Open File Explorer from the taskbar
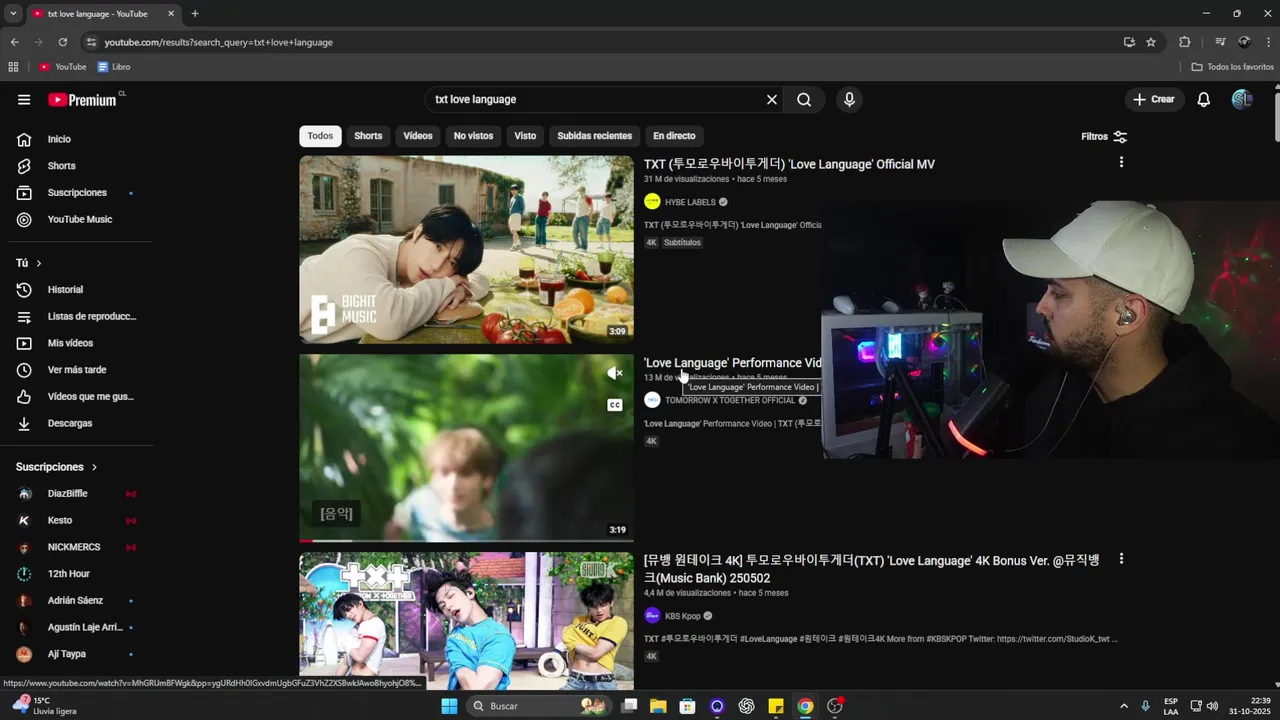 tap(658, 706)
